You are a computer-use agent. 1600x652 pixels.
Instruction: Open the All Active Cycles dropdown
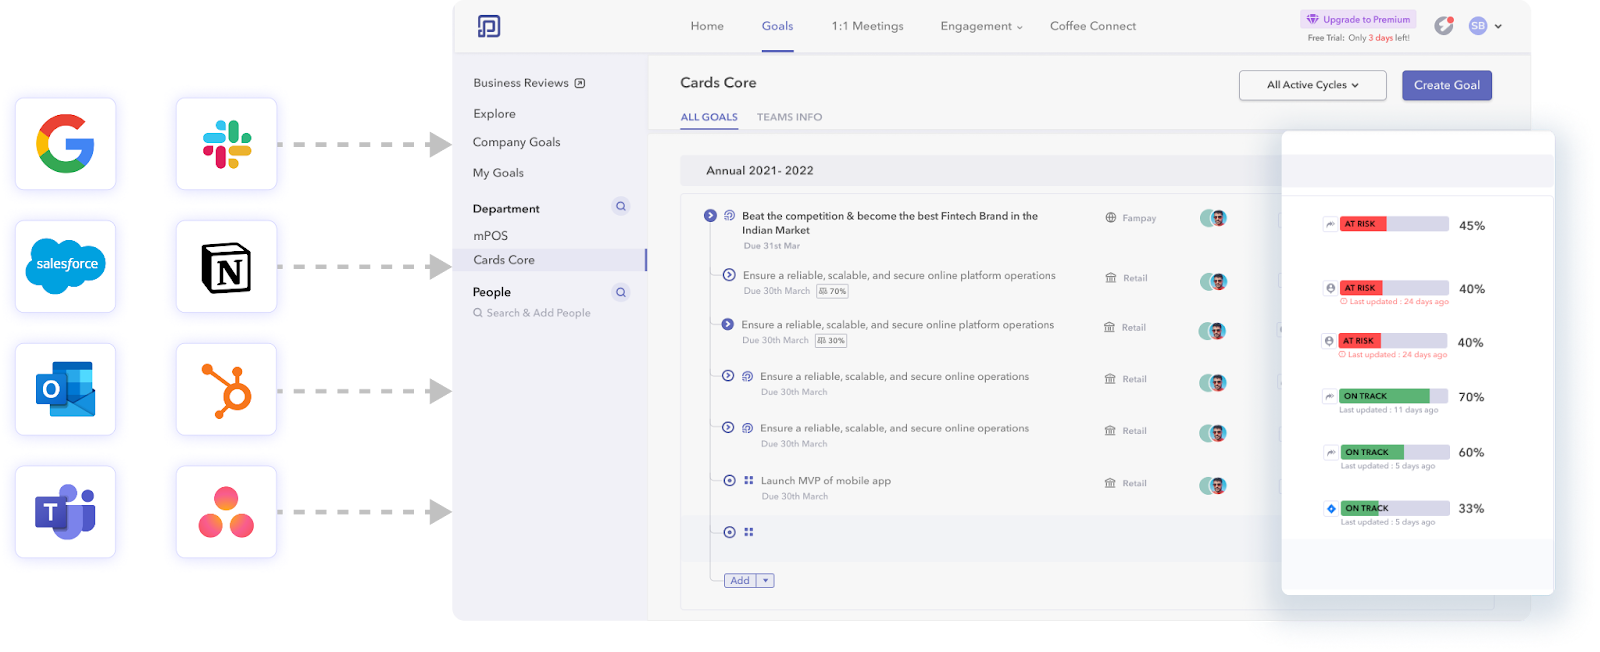tap(1312, 85)
